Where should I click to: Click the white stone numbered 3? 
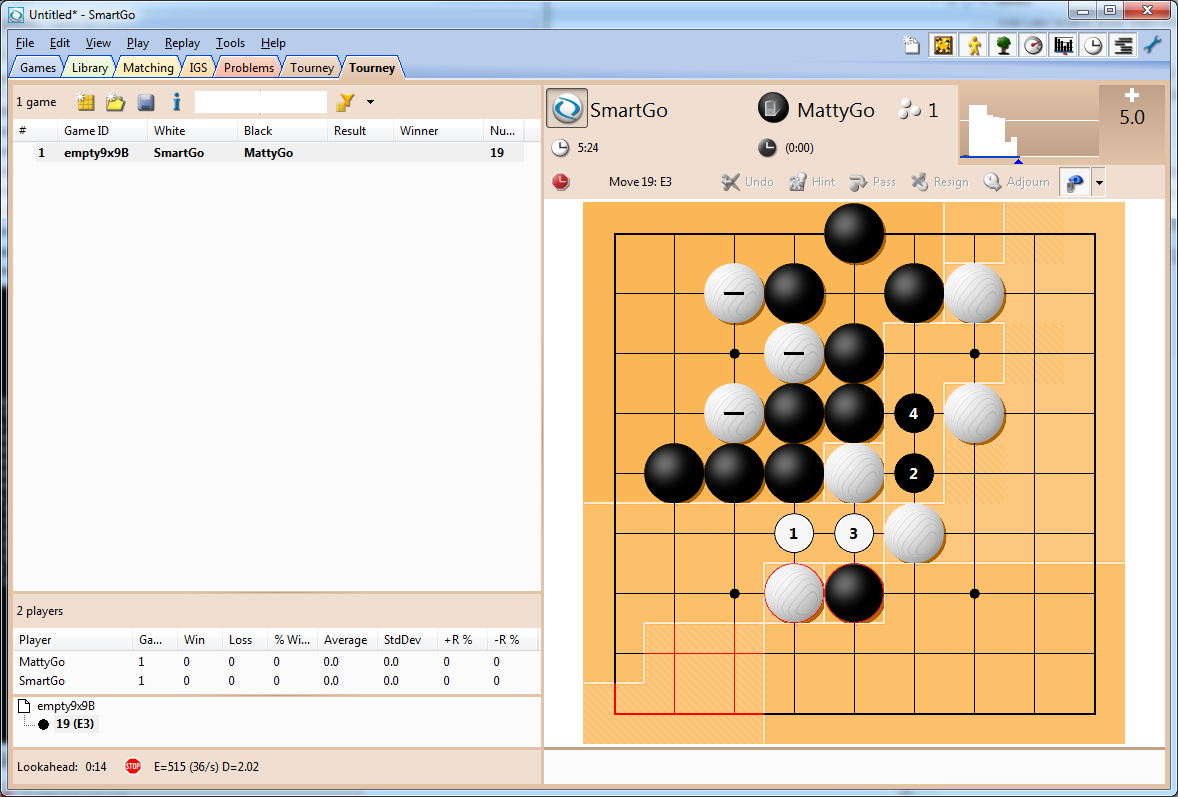[x=853, y=534]
